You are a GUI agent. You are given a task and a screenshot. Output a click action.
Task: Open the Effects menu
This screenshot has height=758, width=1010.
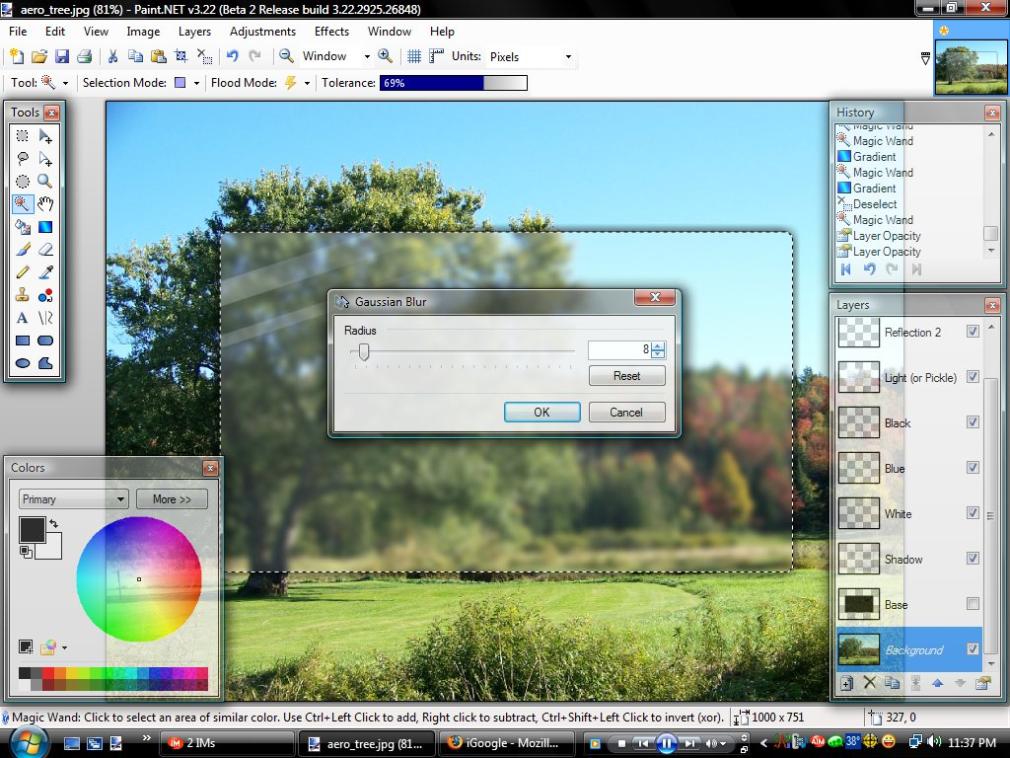pyautogui.click(x=332, y=32)
